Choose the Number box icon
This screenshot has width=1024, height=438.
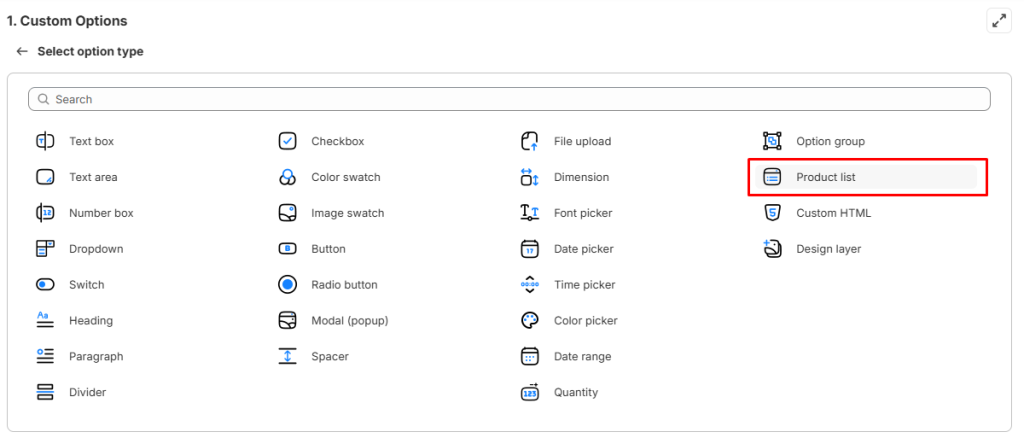(x=45, y=213)
